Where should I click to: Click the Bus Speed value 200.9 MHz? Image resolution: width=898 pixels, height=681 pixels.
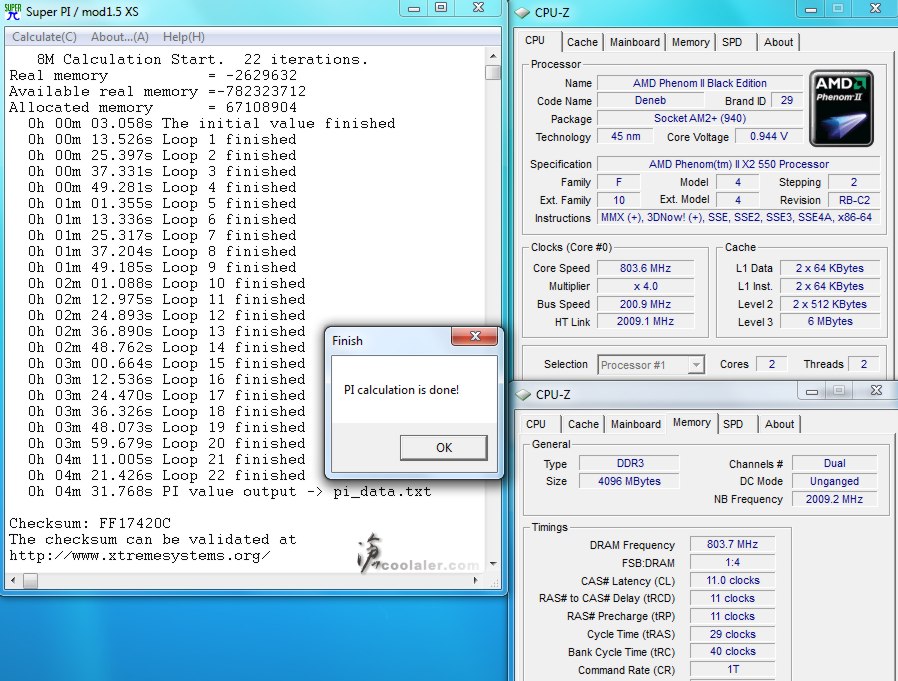click(x=645, y=304)
